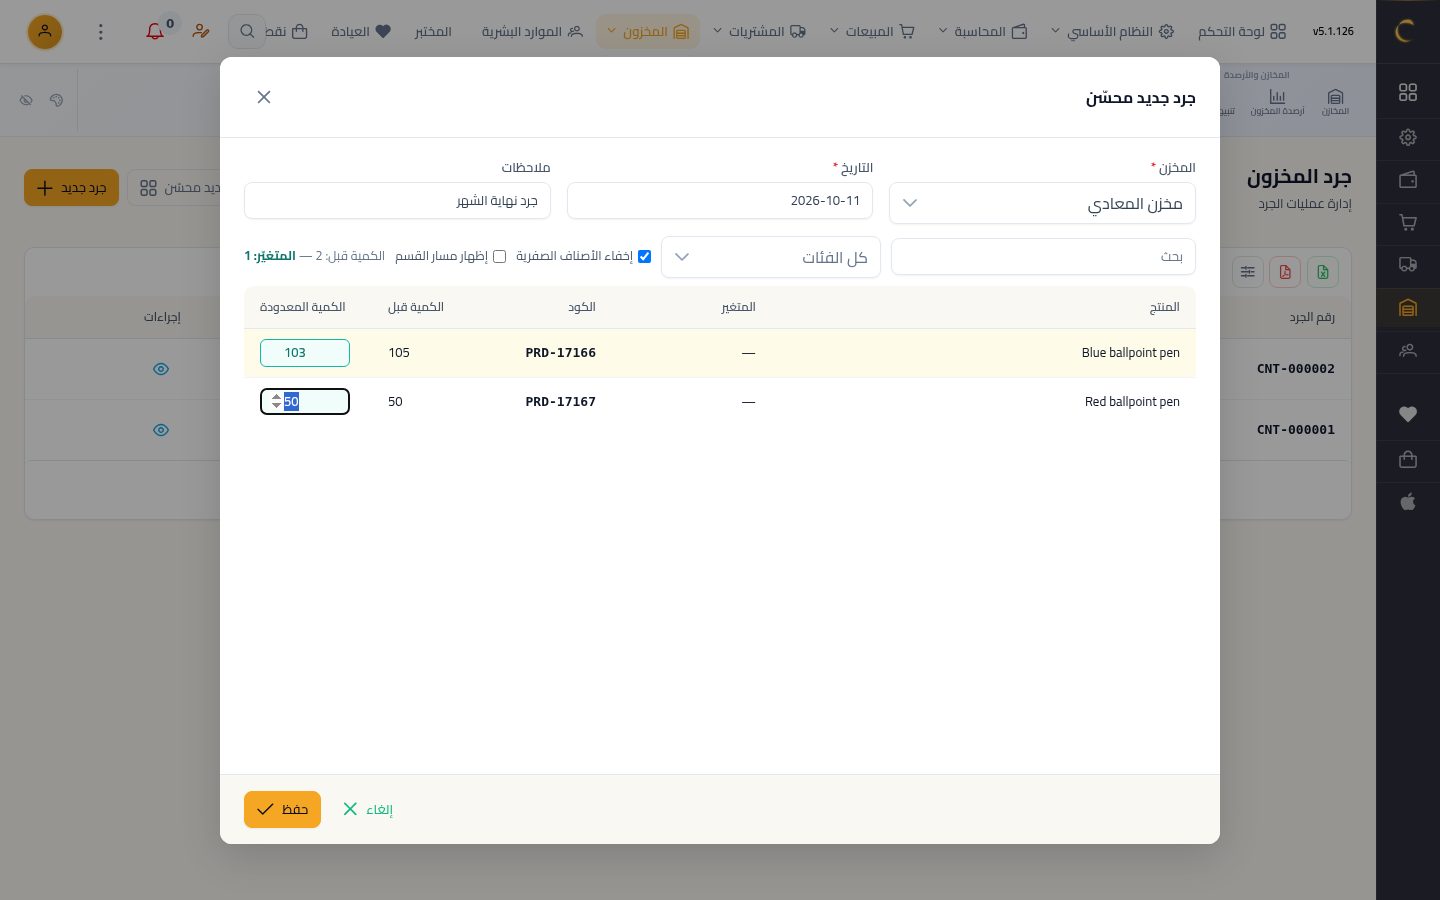This screenshot has width=1440, height=900.
Task: Open the user profile avatar
Action: click(x=45, y=32)
